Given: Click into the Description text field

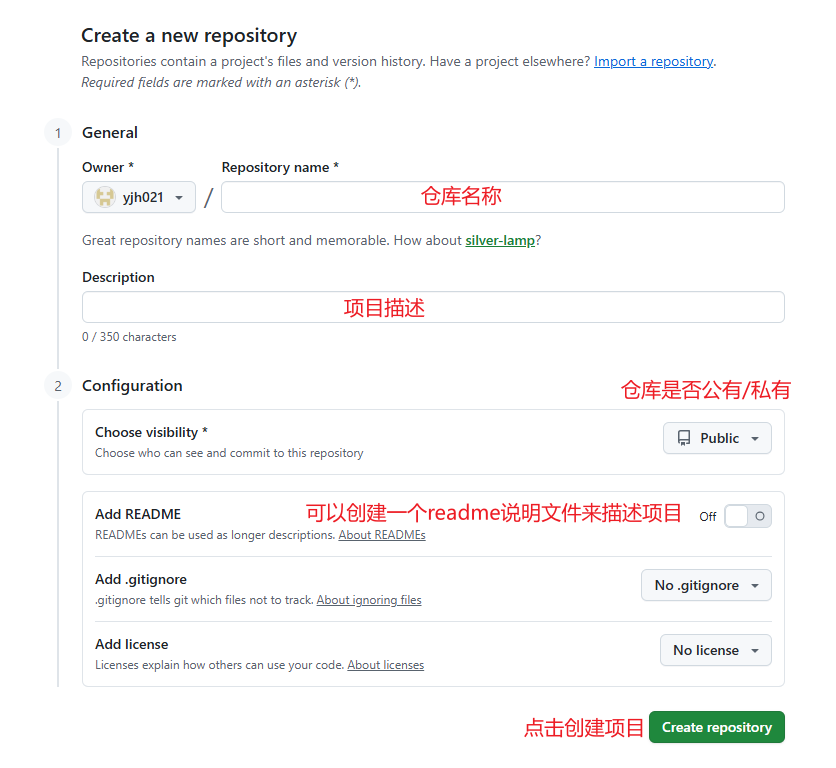Looking at the screenshot, I should [433, 307].
